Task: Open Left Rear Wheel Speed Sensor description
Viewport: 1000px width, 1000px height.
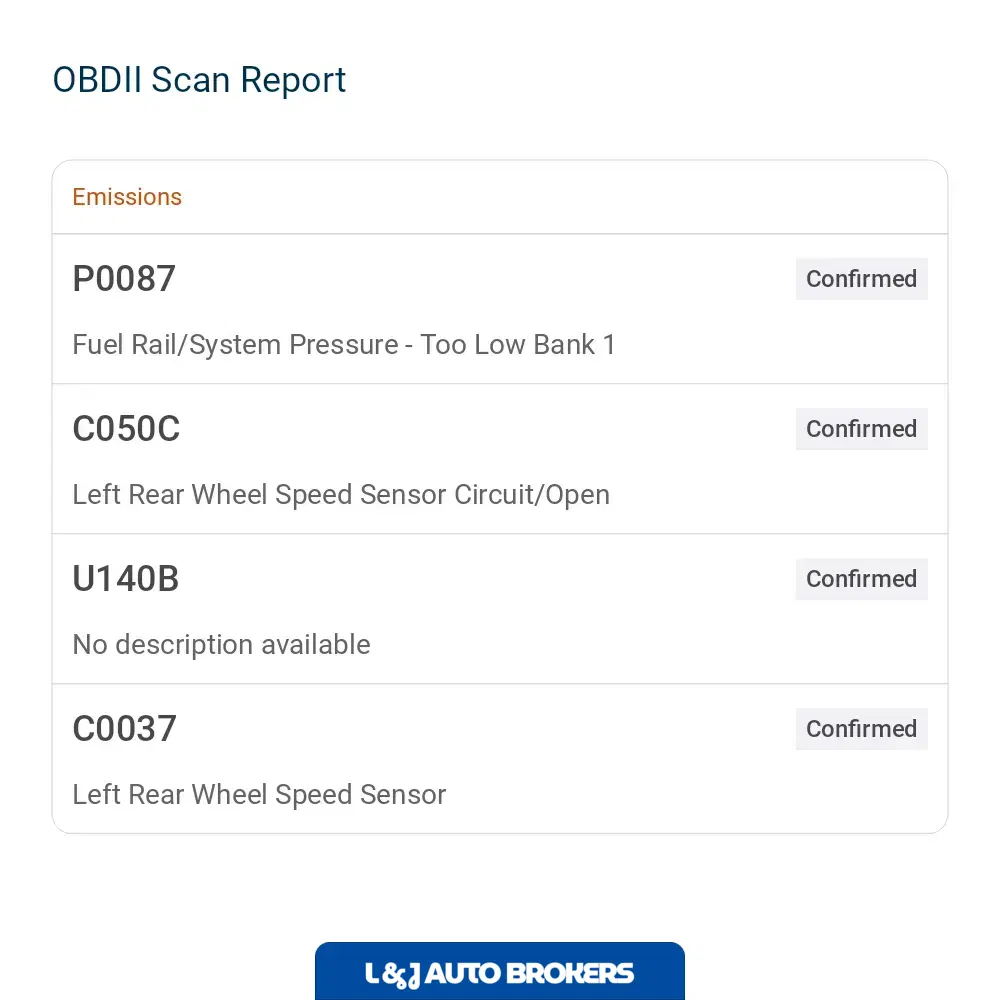Action: (259, 795)
